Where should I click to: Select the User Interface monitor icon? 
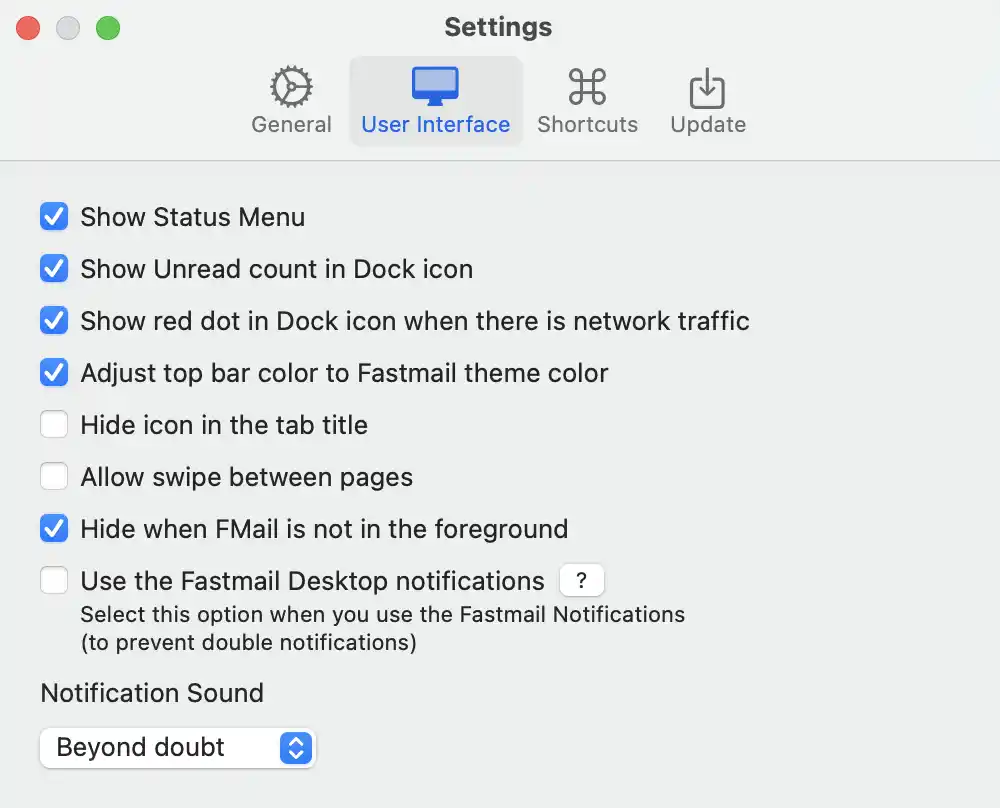[x=435, y=86]
